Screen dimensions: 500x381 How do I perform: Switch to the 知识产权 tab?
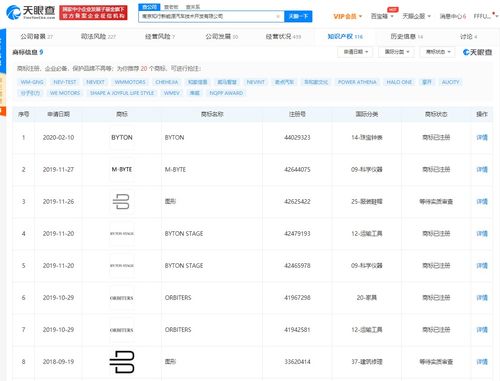[x=345, y=37]
